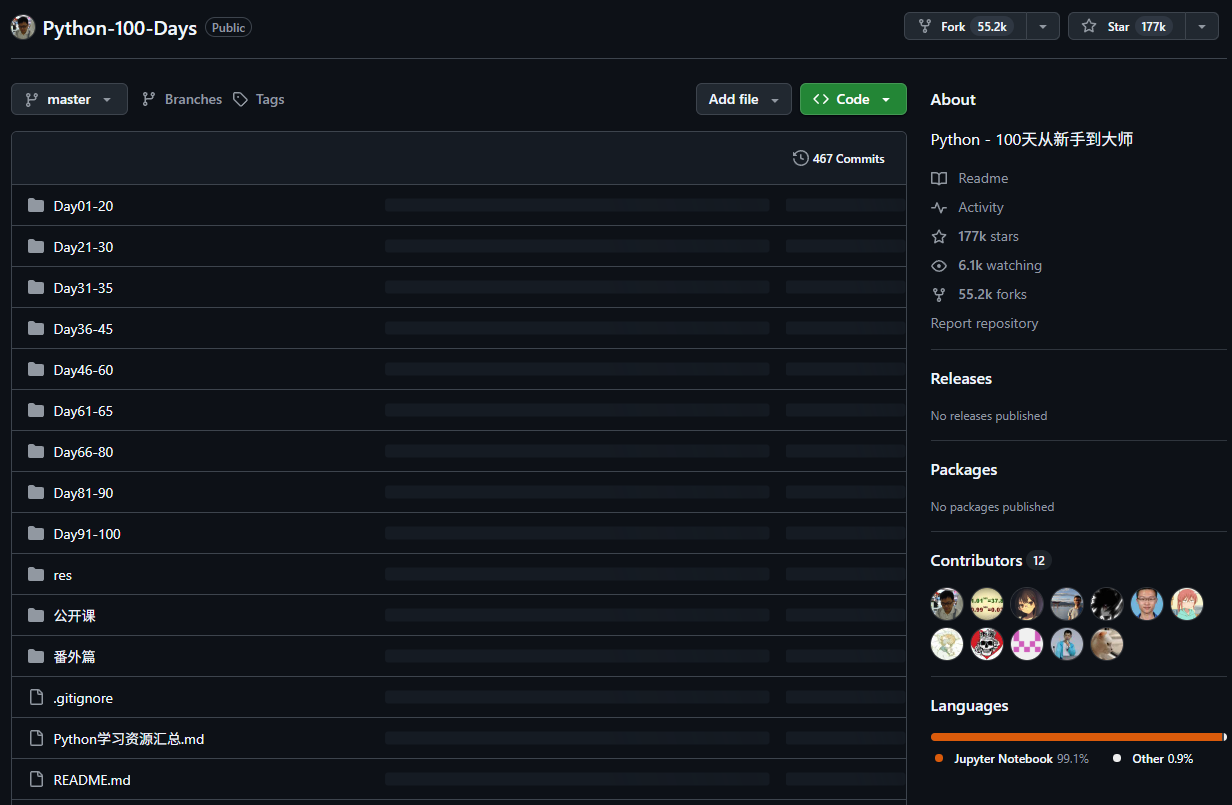
Task: Open the star lists dropdown arrow
Action: pyautogui.click(x=1201, y=27)
